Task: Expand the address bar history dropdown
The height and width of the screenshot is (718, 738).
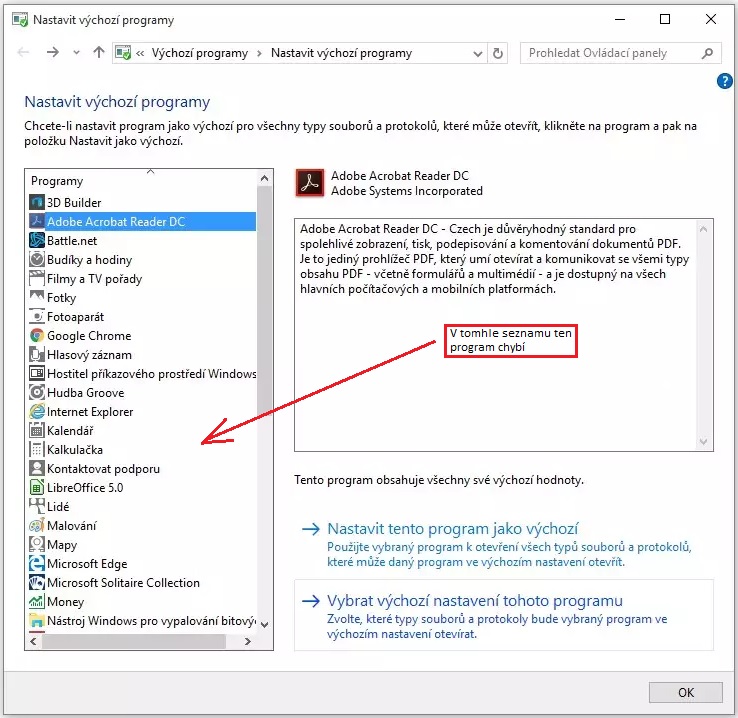Action: tap(478, 54)
